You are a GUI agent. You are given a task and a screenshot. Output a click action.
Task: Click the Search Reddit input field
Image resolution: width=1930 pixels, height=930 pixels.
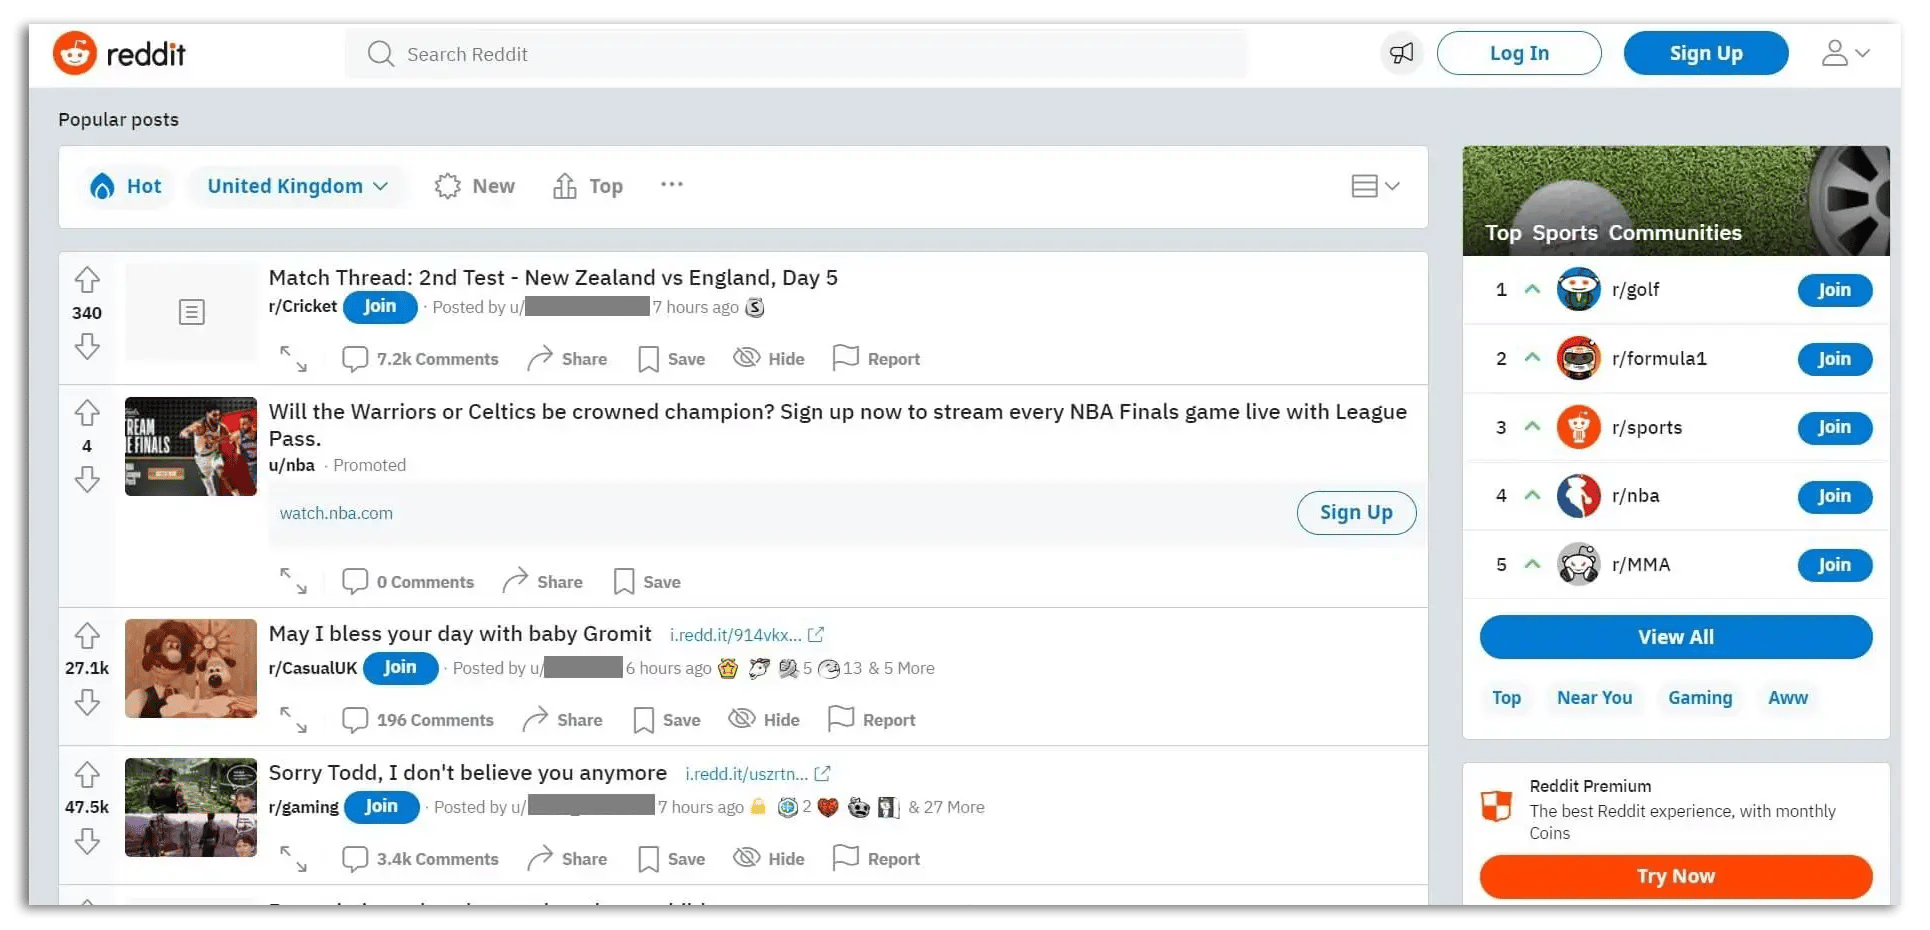click(x=700, y=54)
